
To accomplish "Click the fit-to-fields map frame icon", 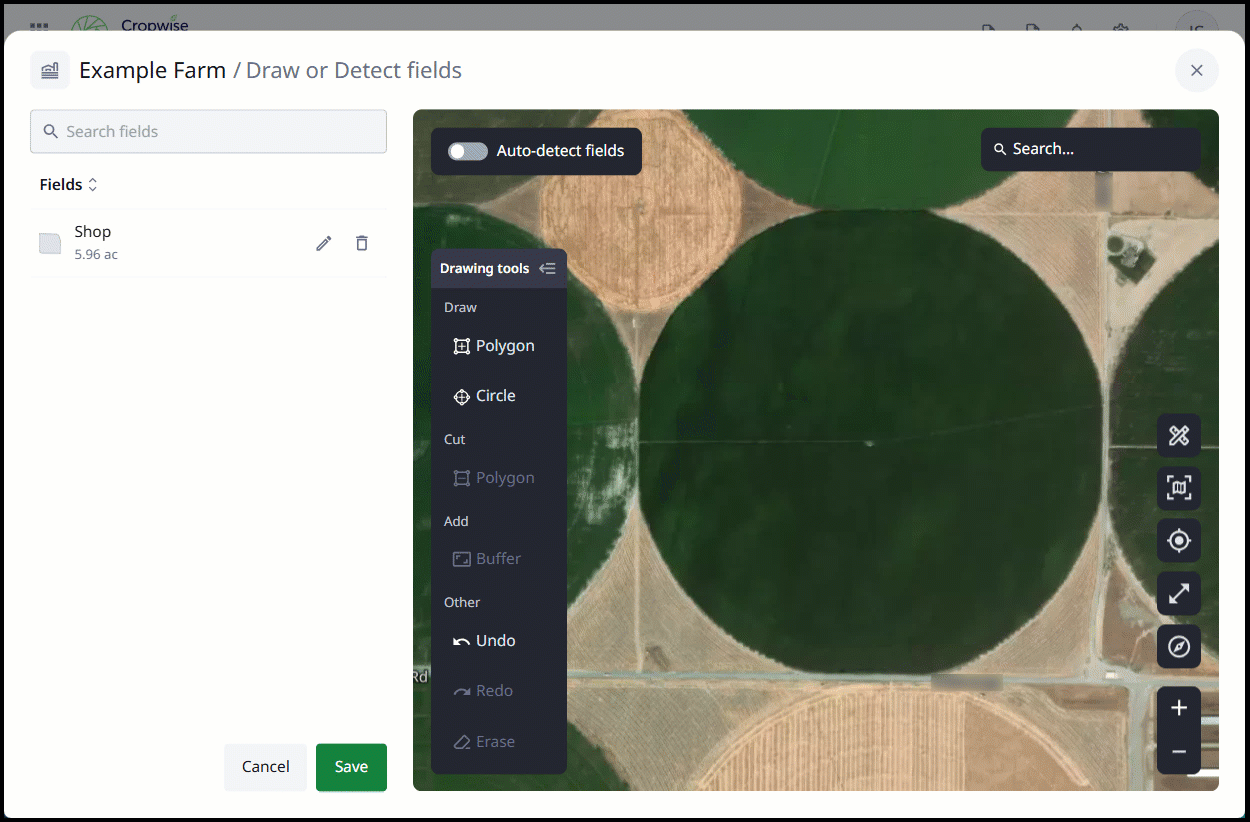I will pos(1179,488).
